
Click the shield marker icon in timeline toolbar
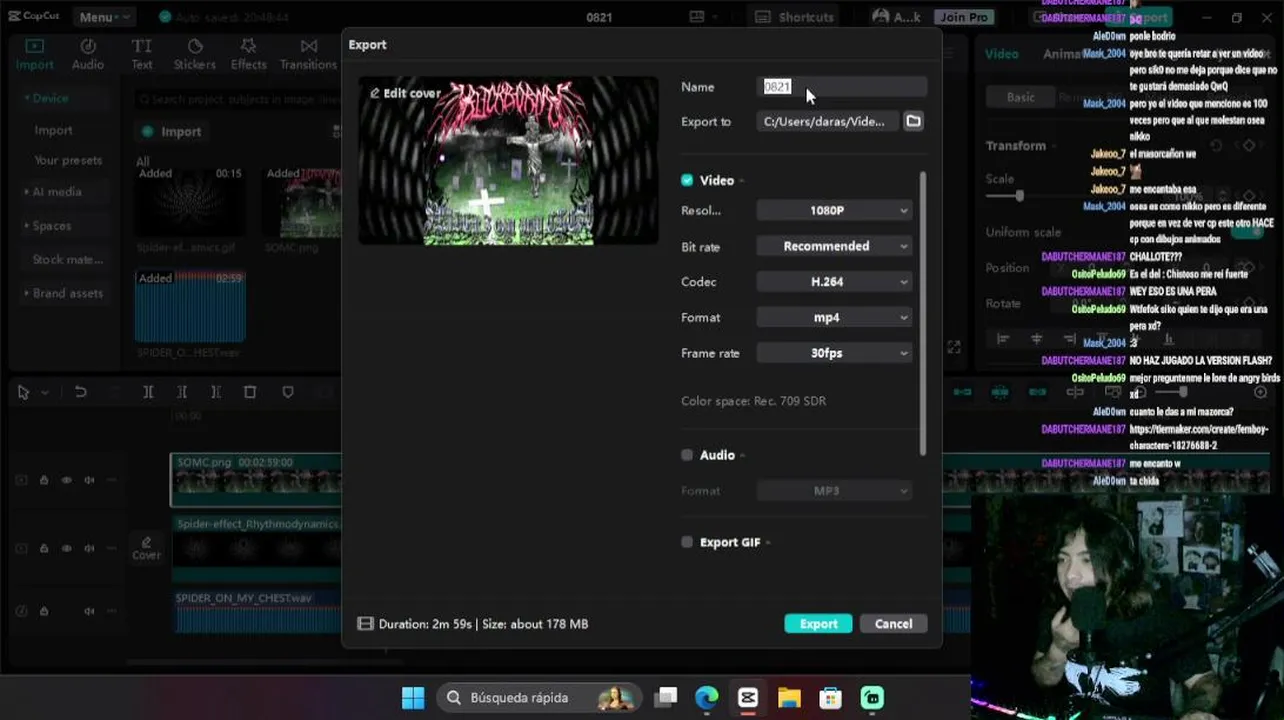coord(288,392)
